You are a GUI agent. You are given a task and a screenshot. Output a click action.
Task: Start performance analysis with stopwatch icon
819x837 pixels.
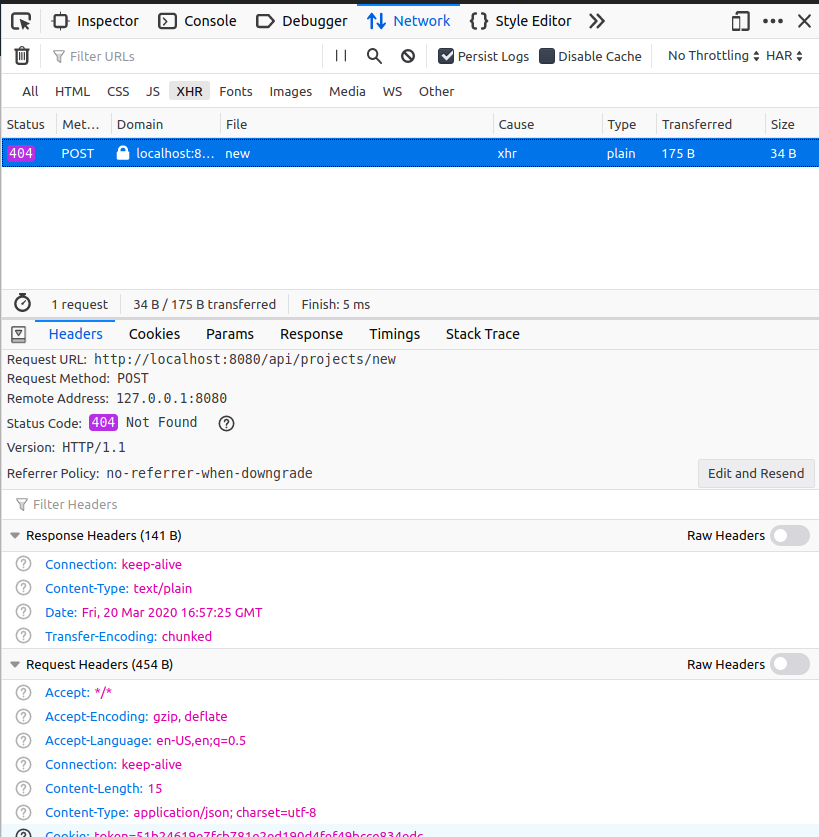tap(21, 303)
